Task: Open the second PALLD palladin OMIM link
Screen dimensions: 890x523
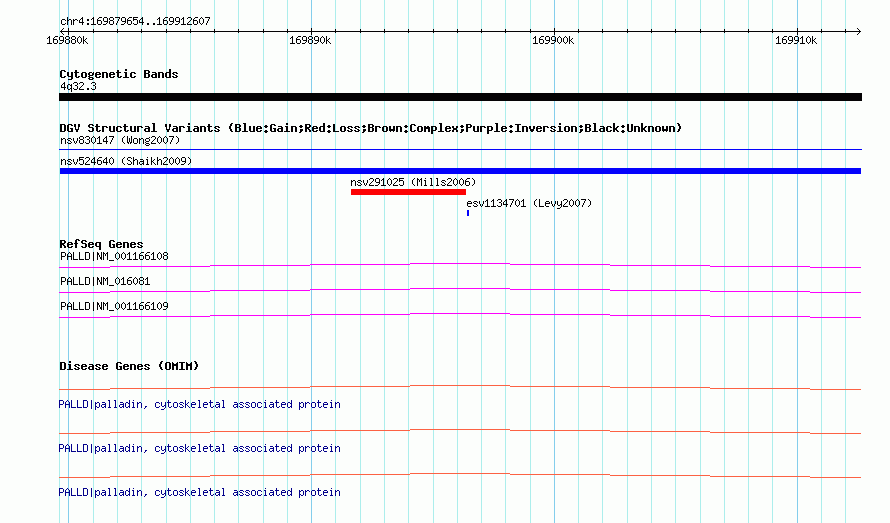Action: pyautogui.click(x=199, y=448)
